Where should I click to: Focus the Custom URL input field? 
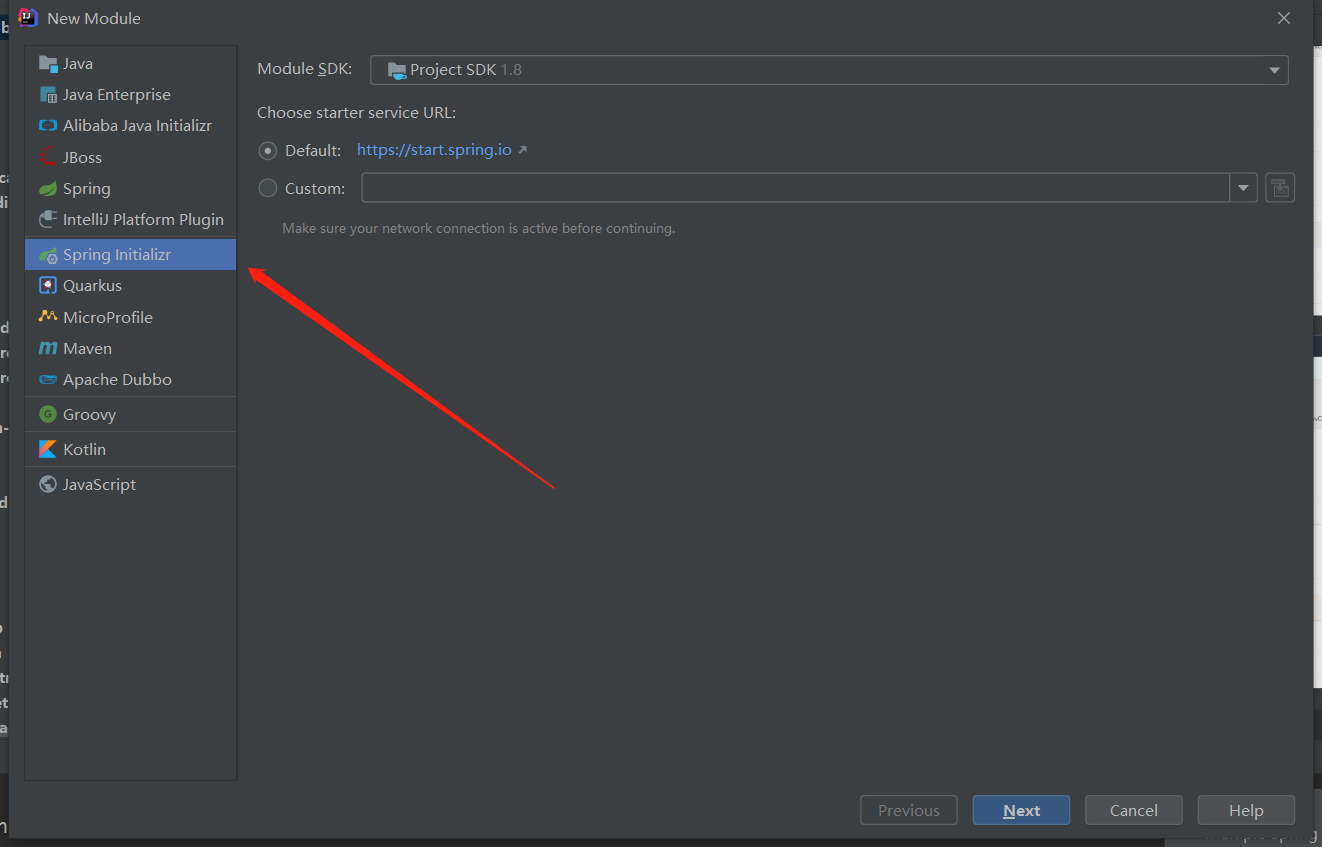pyautogui.click(x=796, y=188)
